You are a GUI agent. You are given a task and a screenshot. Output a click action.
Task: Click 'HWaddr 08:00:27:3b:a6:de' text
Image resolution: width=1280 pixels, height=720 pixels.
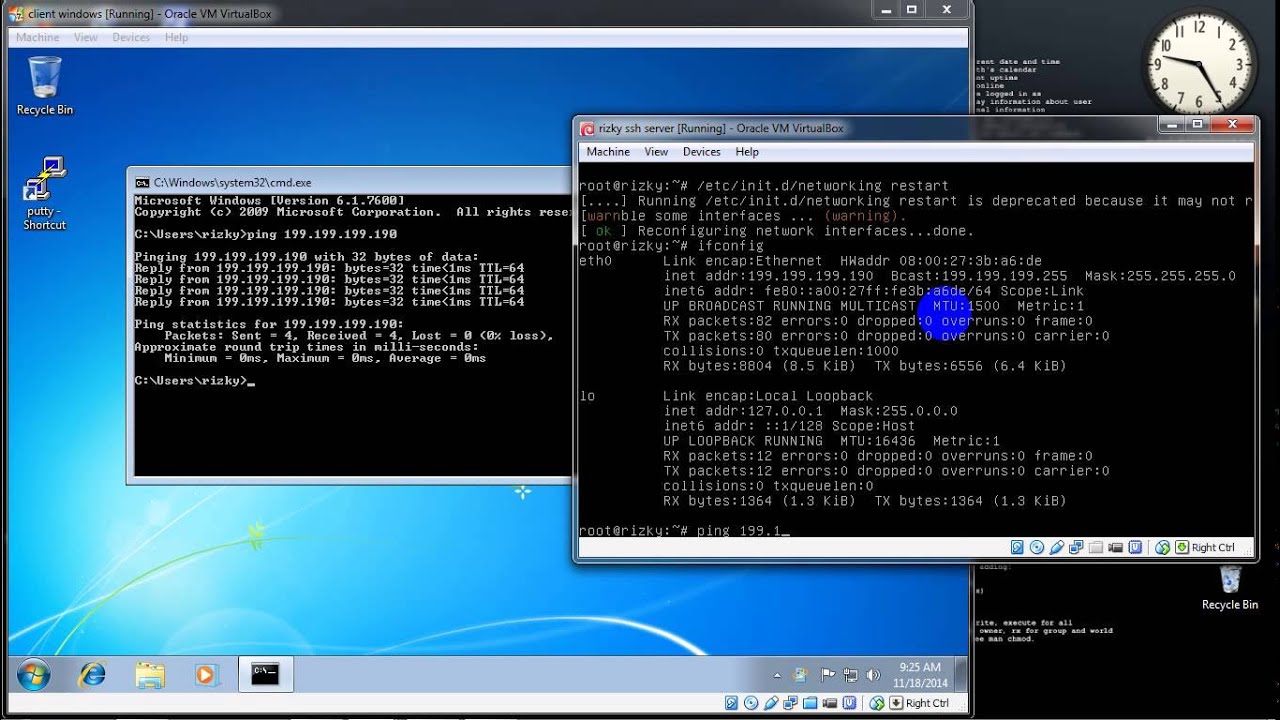click(x=941, y=261)
